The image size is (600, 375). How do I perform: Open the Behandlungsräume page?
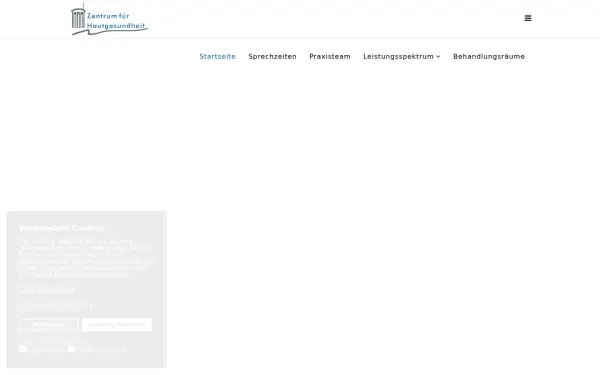(489, 56)
